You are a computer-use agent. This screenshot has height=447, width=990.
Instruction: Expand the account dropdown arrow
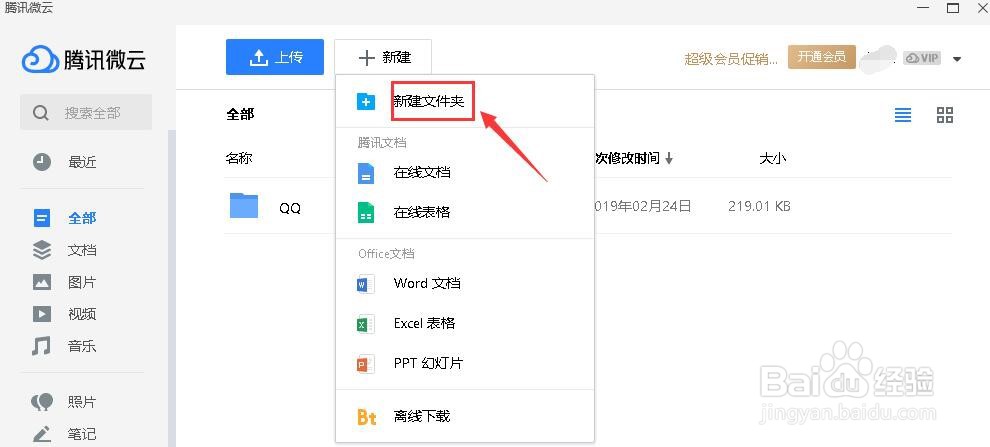(957, 59)
